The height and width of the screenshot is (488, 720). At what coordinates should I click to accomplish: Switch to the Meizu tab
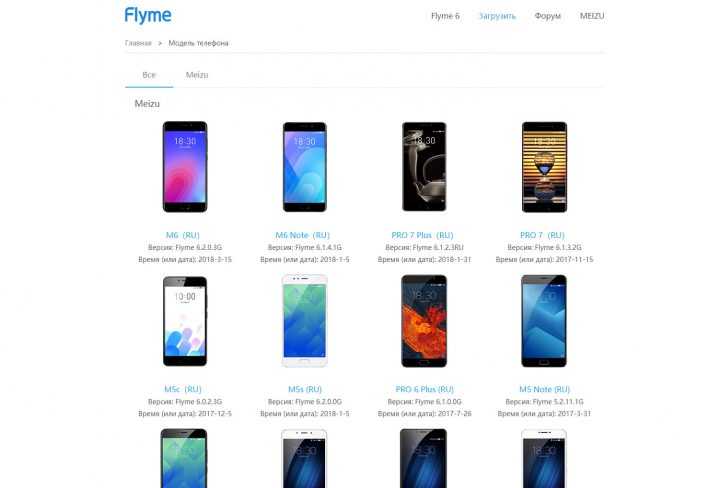tap(197, 75)
